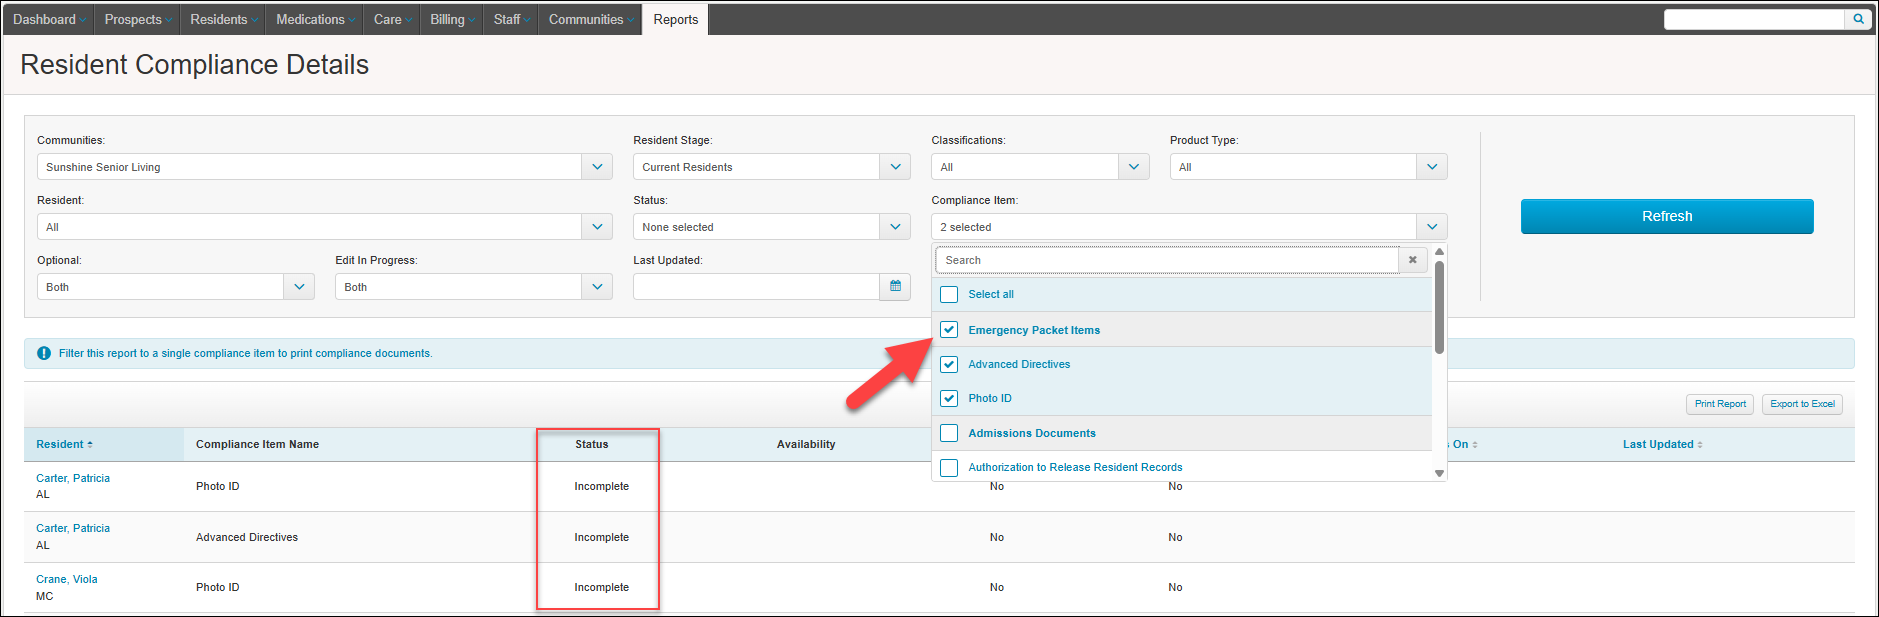Open the Edit In Progress dropdown
Viewport: 1879px width, 617px height.
point(474,287)
